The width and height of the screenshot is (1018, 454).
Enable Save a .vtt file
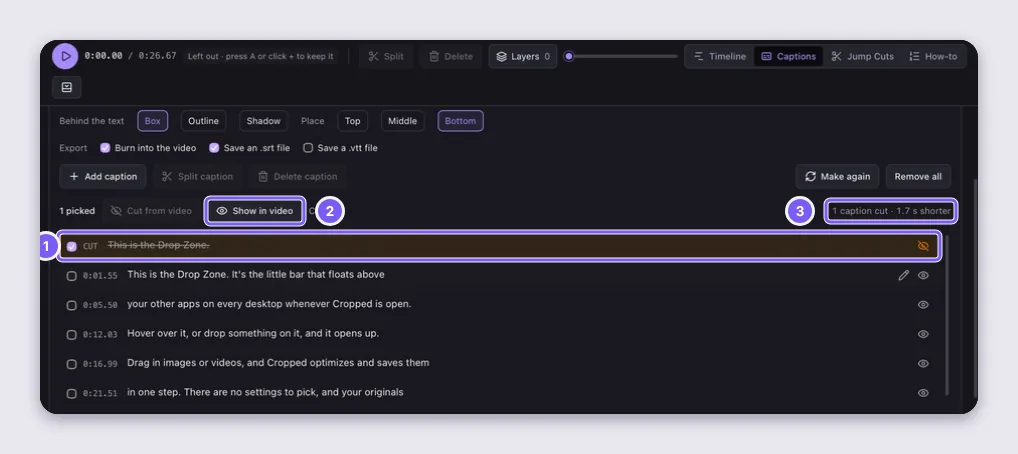point(308,148)
